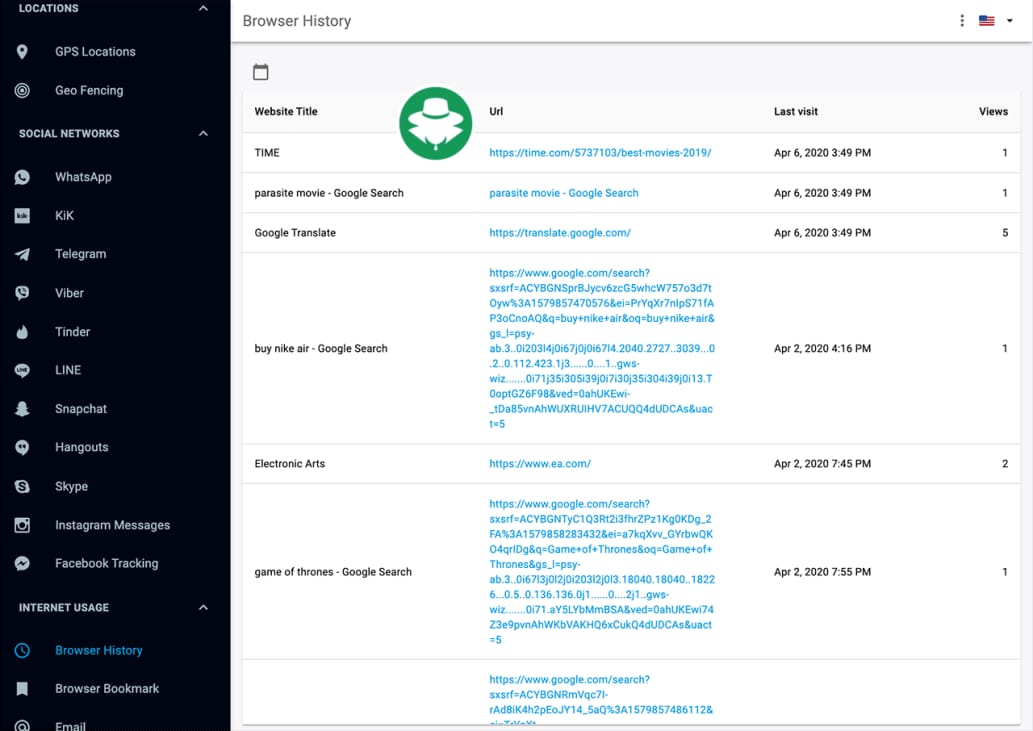Open the Instagram Messages icon
Screen dimensions: 1033x731
click(22, 524)
